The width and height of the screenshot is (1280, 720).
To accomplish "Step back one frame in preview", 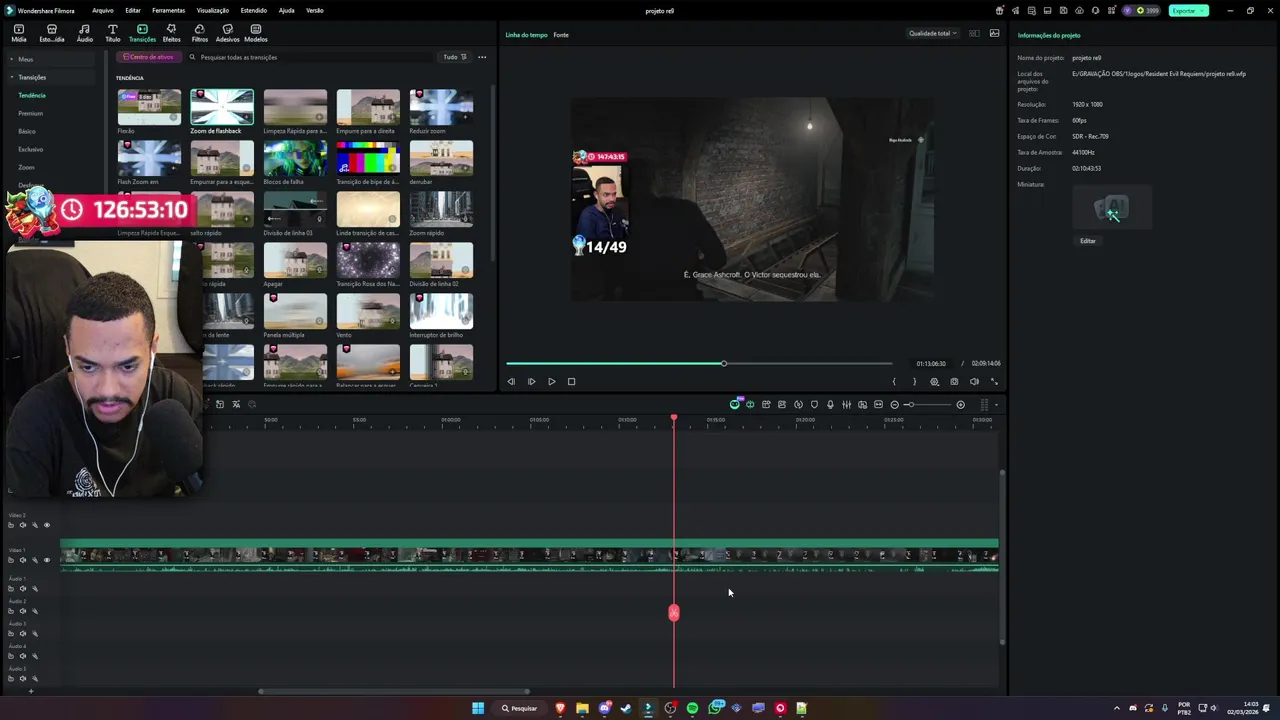I will click(x=511, y=381).
